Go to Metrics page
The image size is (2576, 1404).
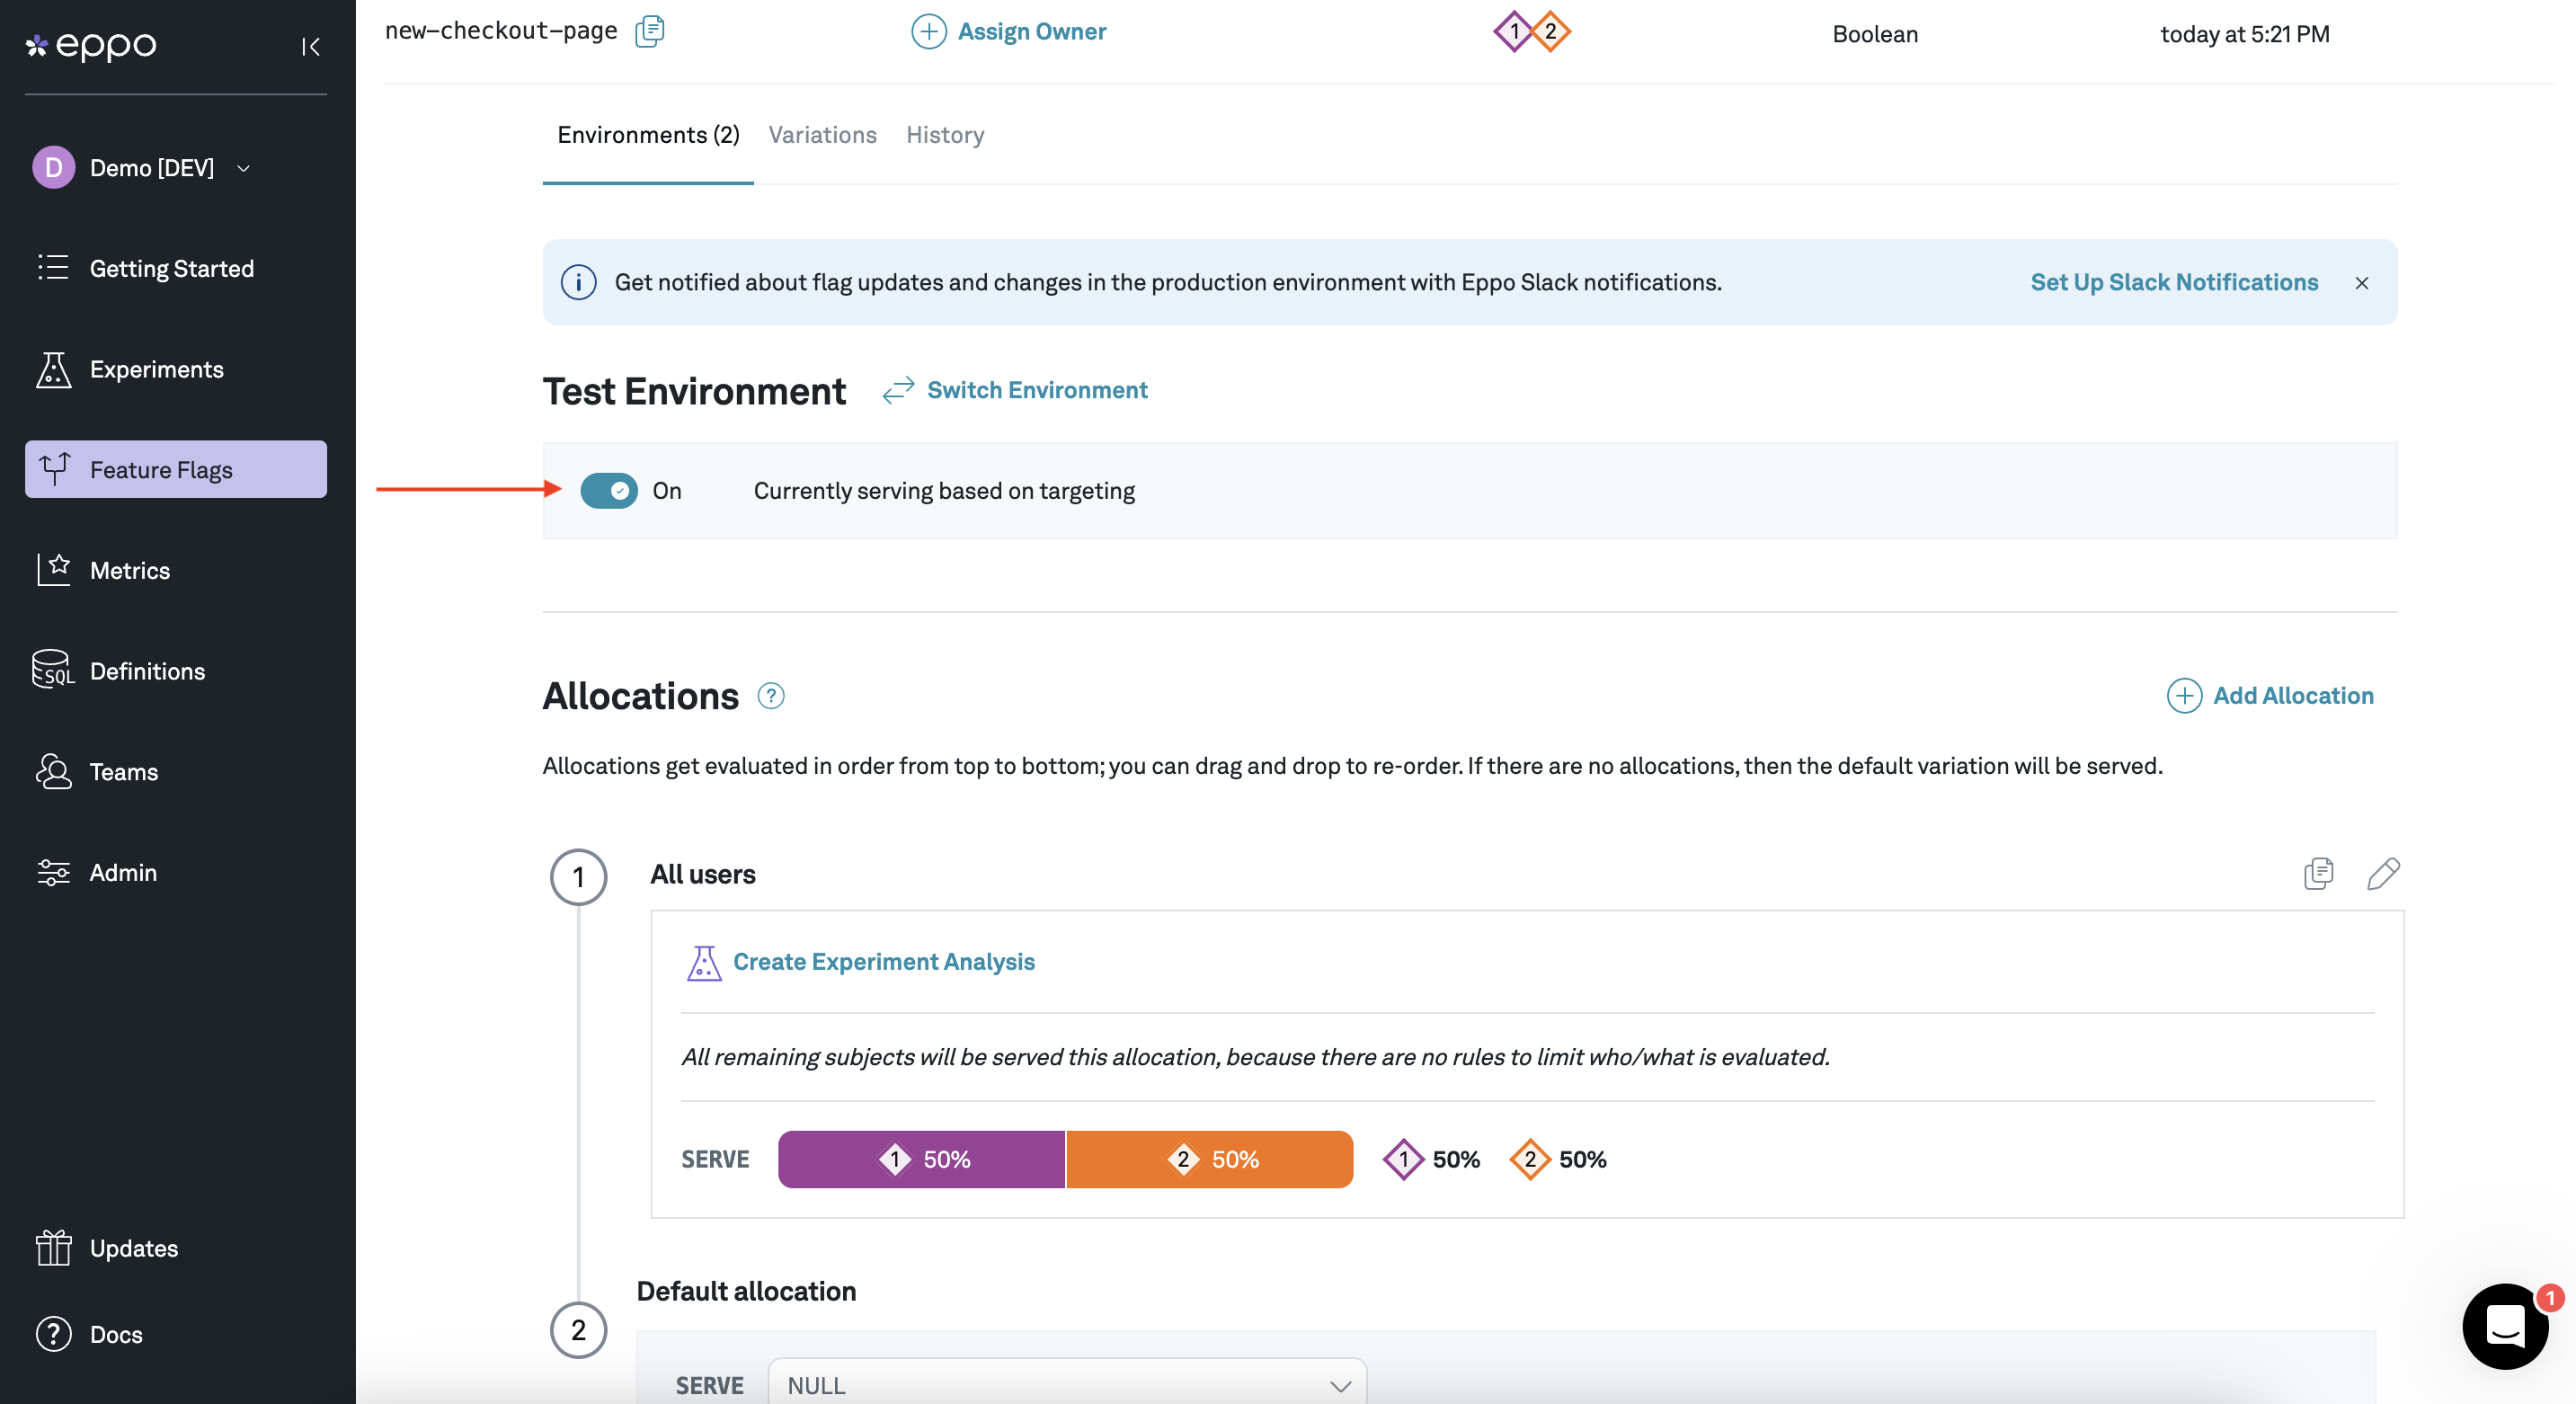pos(176,570)
